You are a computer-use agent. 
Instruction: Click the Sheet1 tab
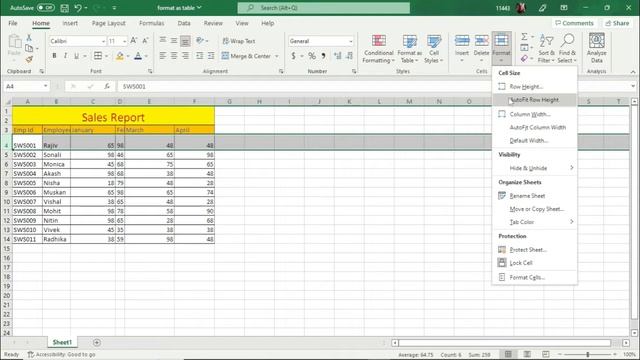coord(62,342)
